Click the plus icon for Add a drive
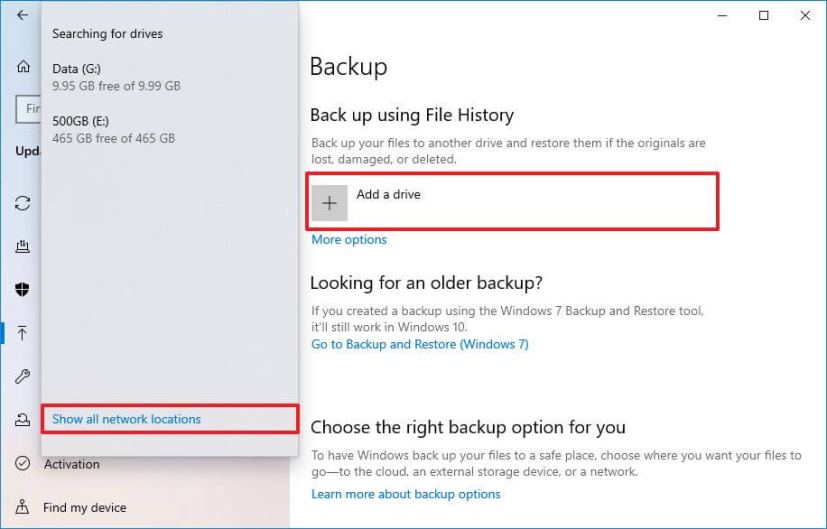This screenshot has height=529, width=827. click(x=329, y=202)
